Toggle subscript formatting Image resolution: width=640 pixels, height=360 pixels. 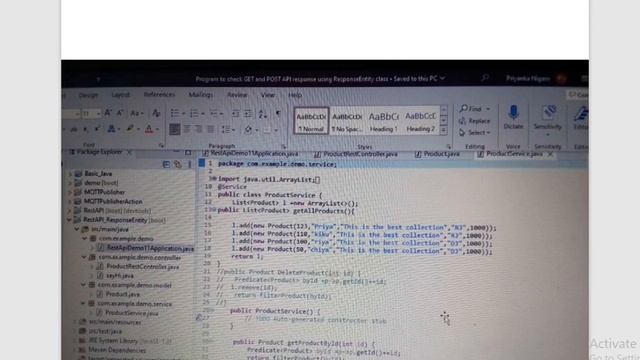85,129
